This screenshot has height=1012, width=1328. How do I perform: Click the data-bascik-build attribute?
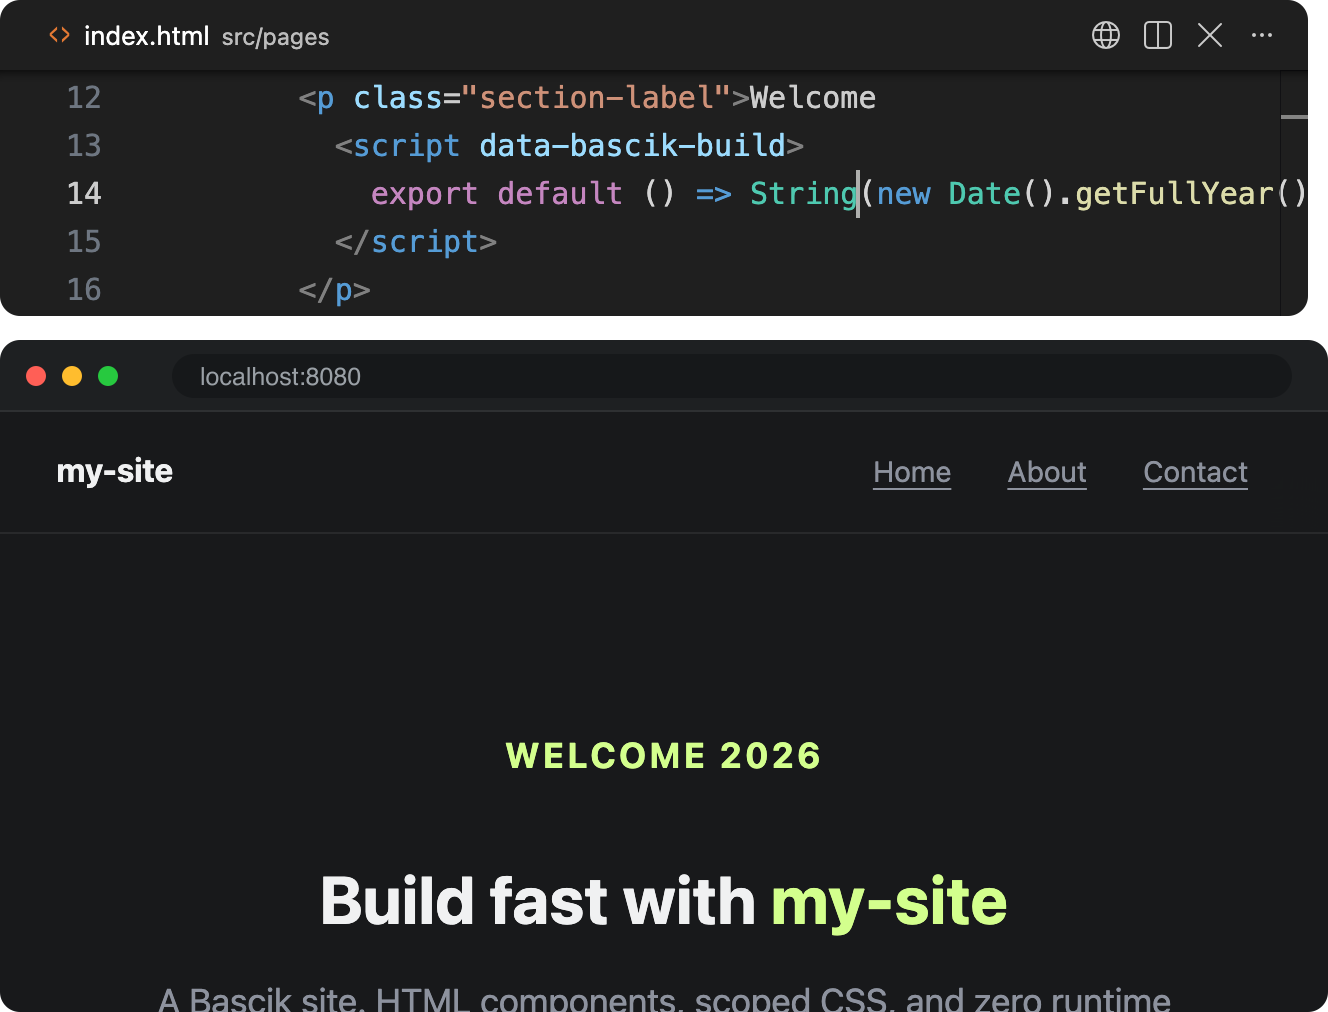pos(633,146)
